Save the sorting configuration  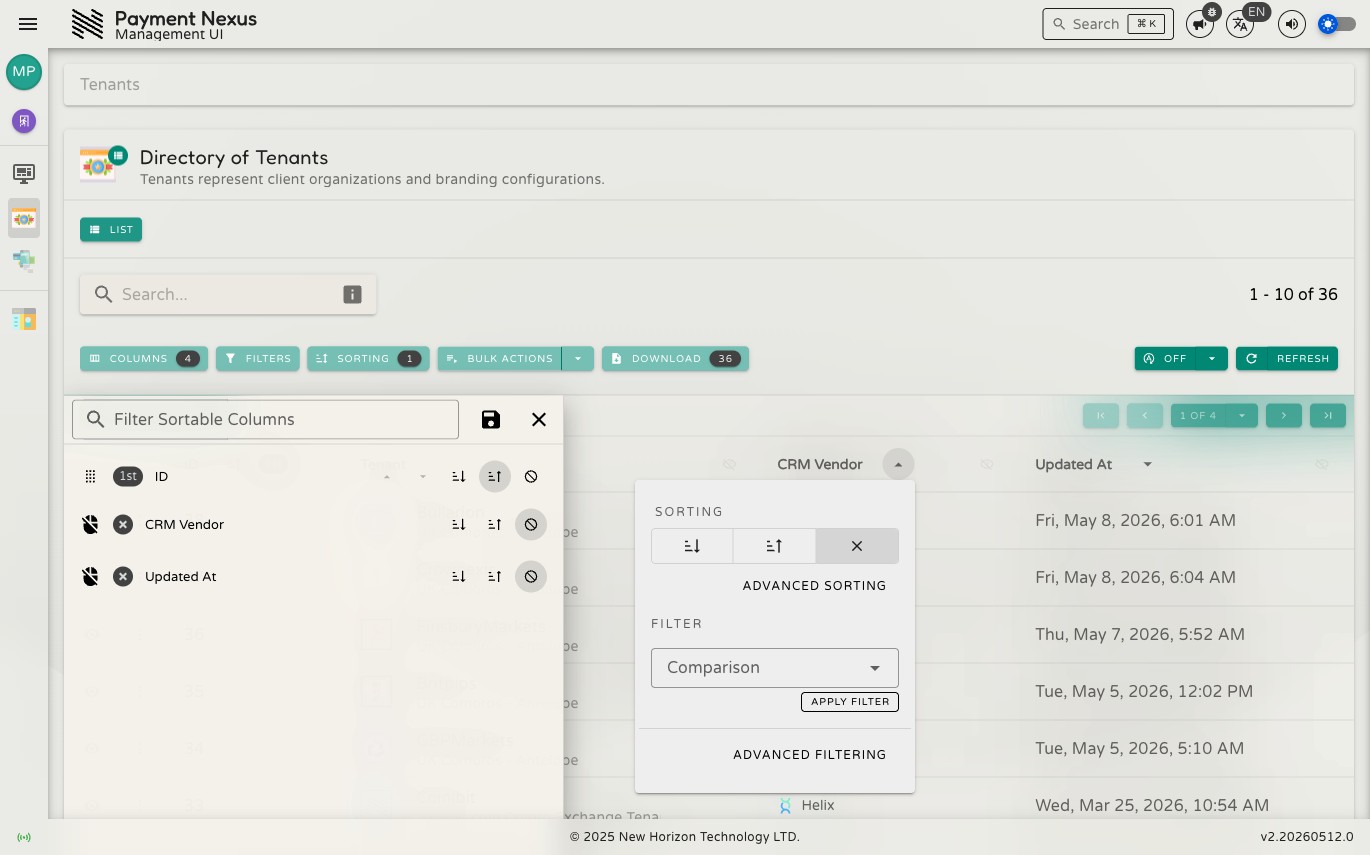click(x=491, y=419)
